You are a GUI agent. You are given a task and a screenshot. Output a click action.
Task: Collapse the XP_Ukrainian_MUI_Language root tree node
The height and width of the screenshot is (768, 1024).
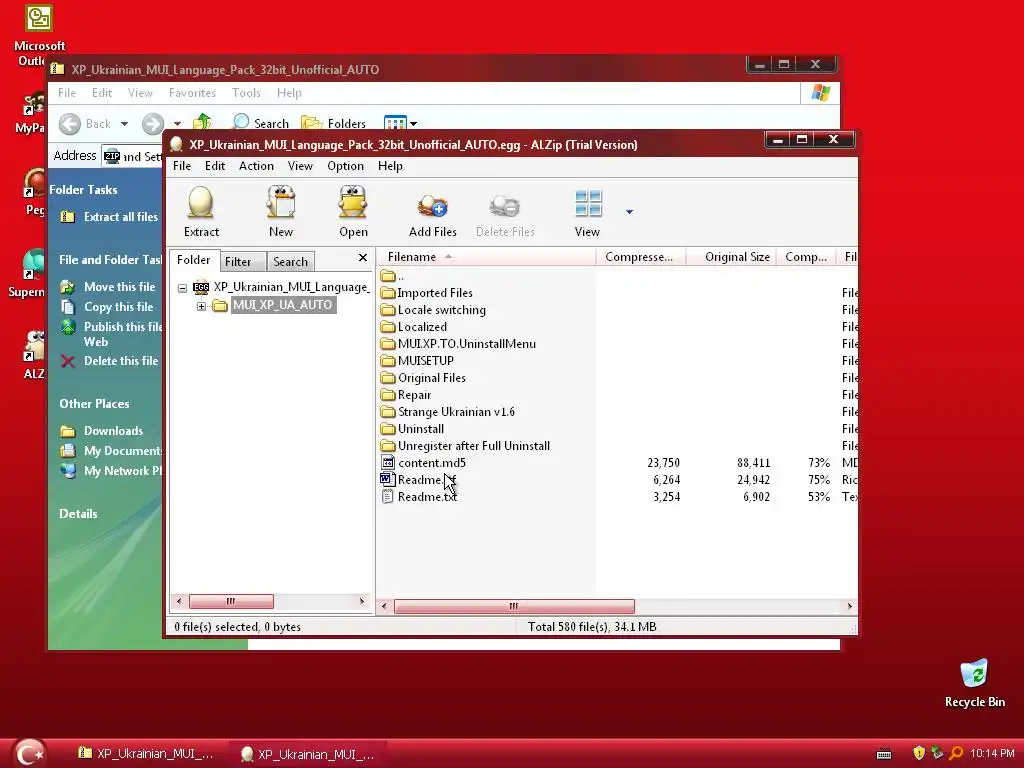(x=183, y=287)
